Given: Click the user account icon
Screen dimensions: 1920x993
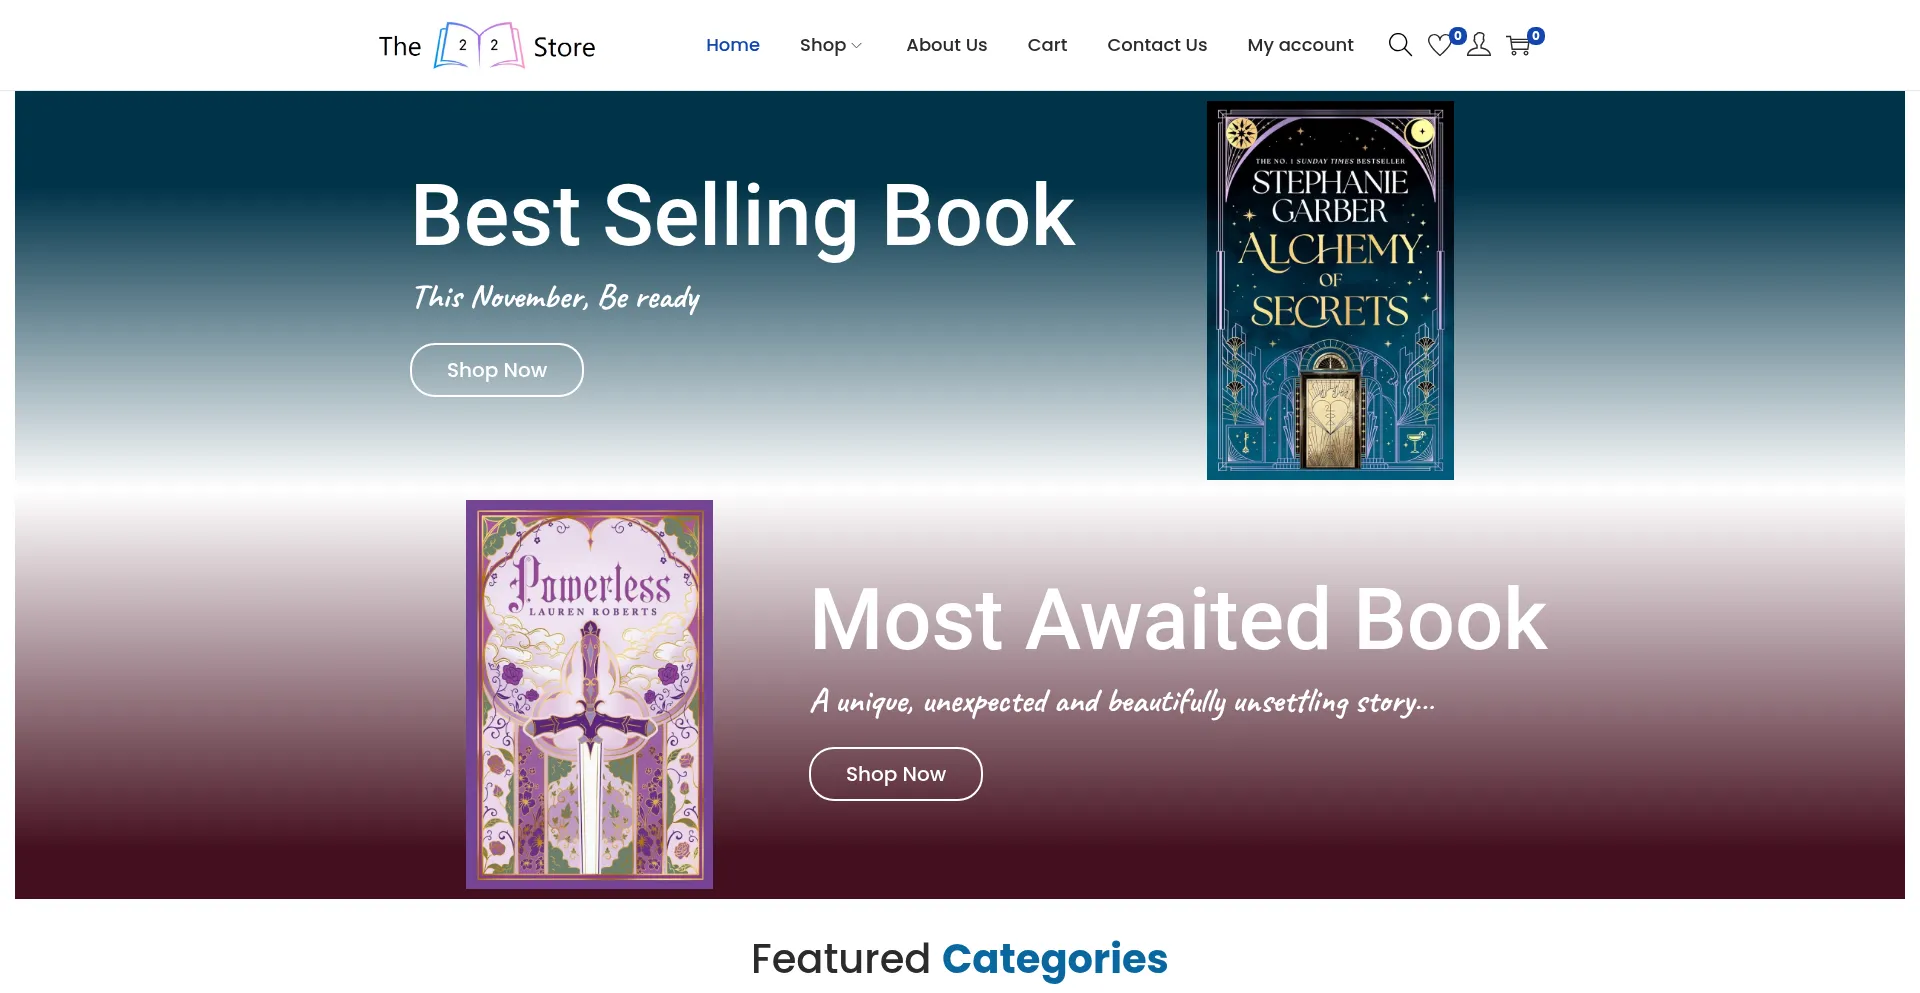Looking at the screenshot, I should tap(1479, 45).
